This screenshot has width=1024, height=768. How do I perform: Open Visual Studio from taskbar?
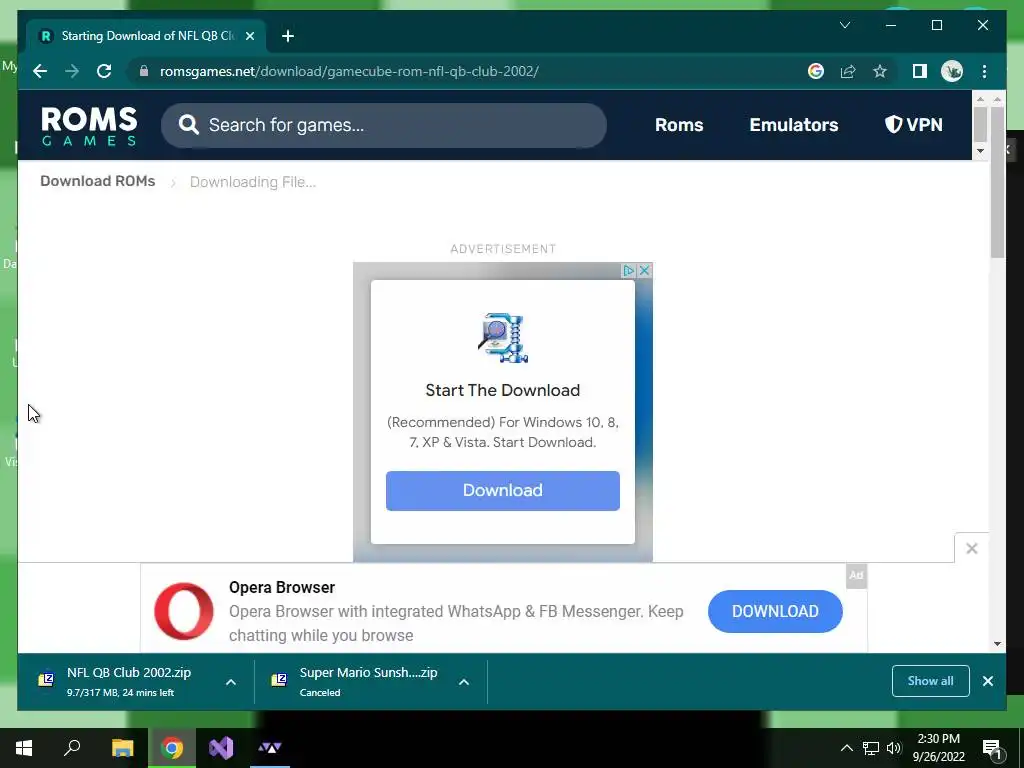[x=221, y=748]
